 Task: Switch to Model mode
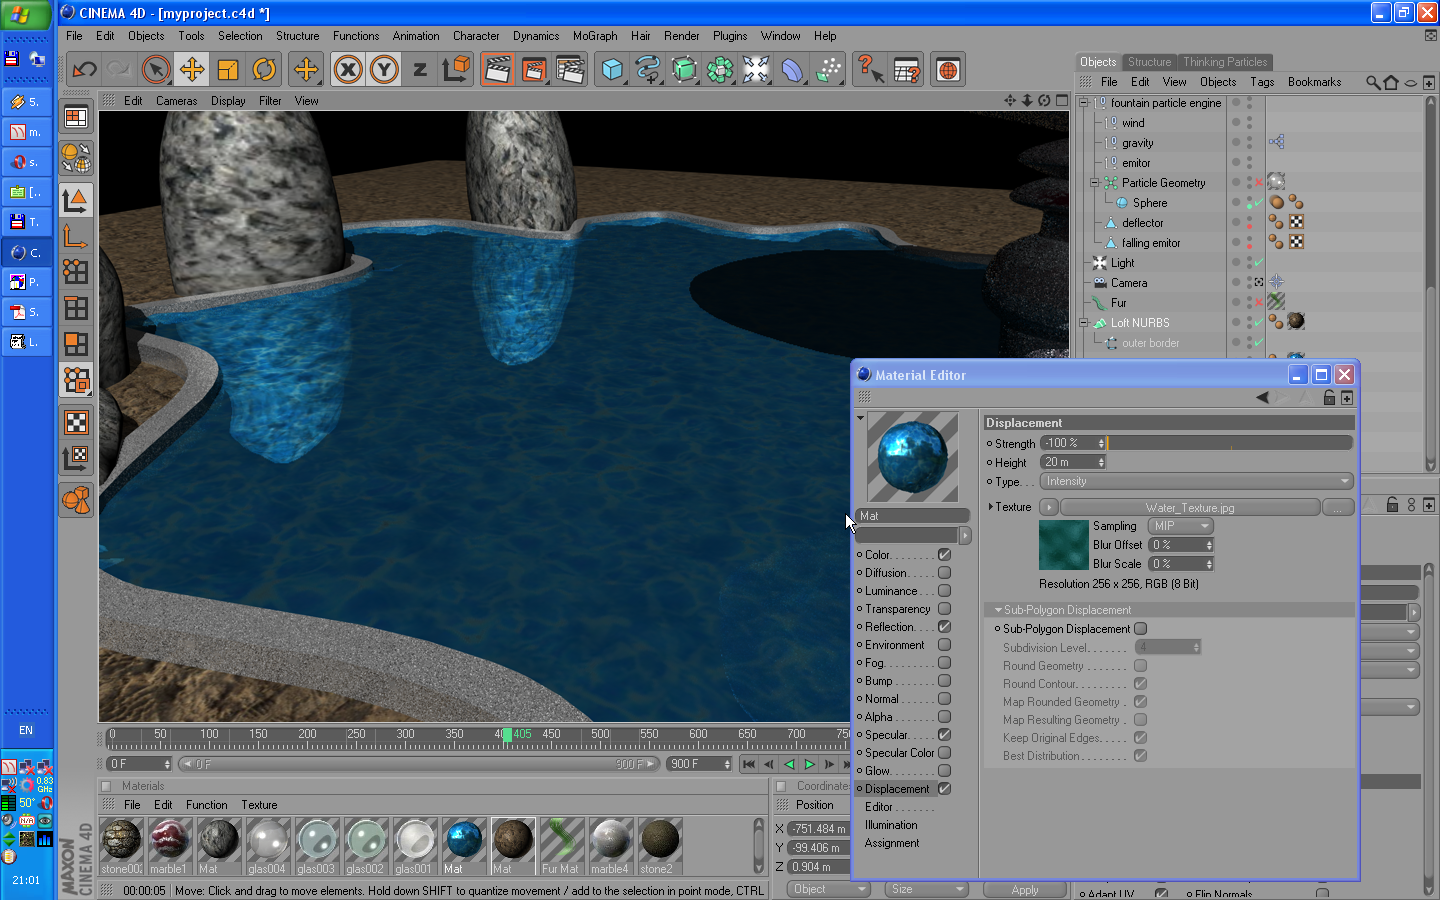[76, 200]
